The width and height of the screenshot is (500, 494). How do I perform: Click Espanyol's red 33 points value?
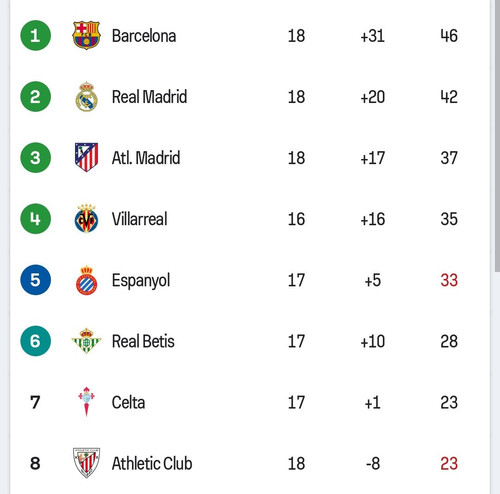coord(449,280)
